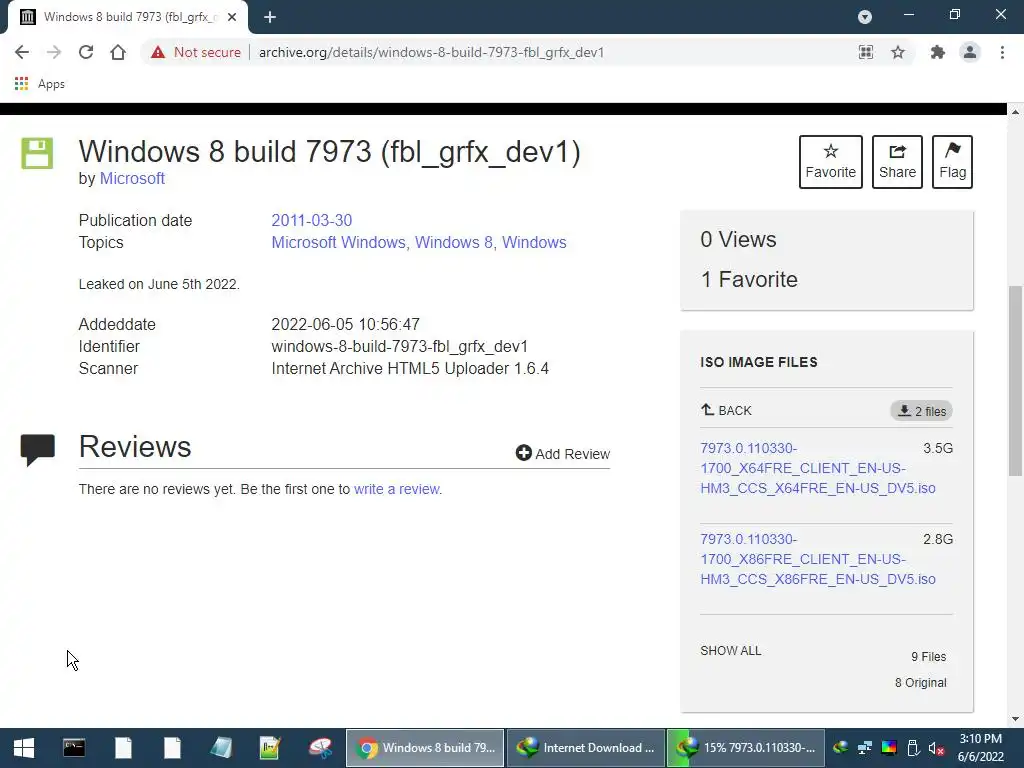Open the taskbar clock 3:10 PM
This screenshot has height=768, width=1024.
tap(981, 748)
